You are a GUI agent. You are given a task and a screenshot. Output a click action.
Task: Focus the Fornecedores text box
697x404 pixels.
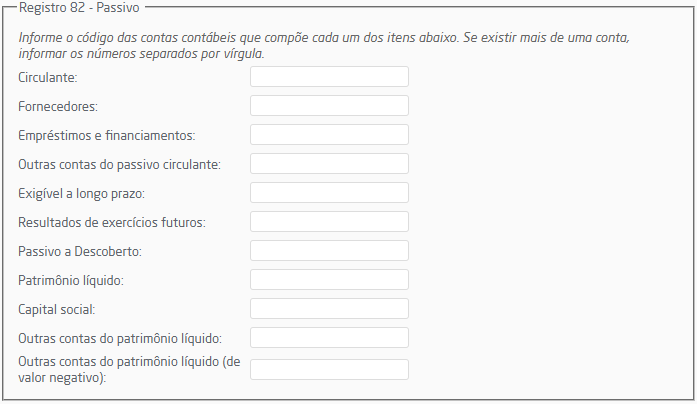coord(329,106)
